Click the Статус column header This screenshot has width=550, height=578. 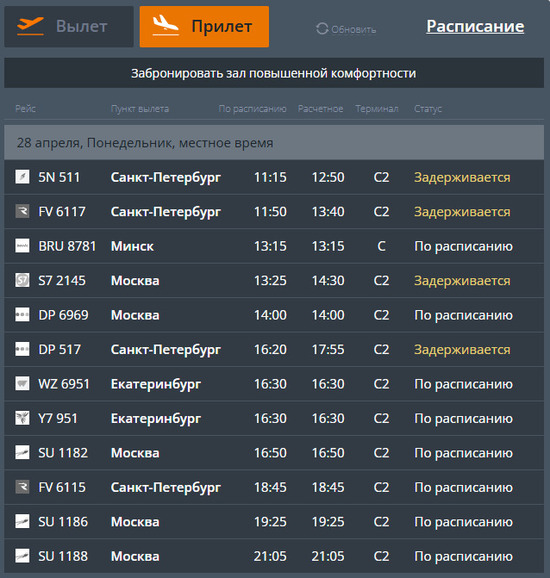point(428,109)
